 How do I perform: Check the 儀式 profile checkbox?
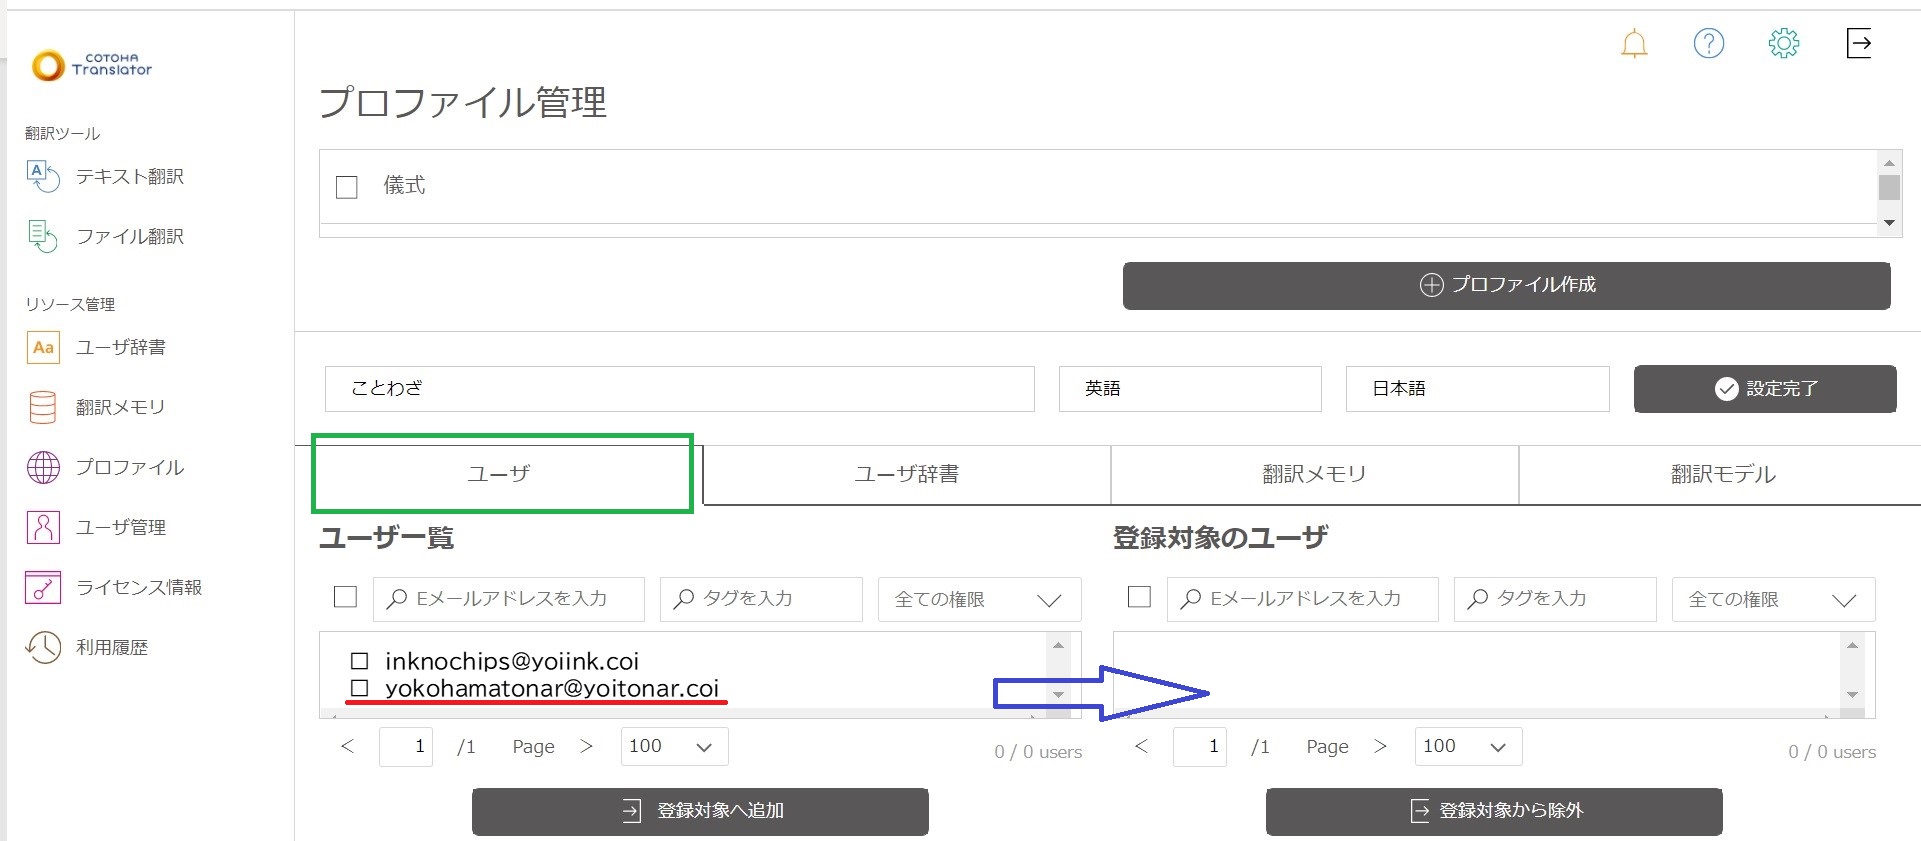[347, 187]
